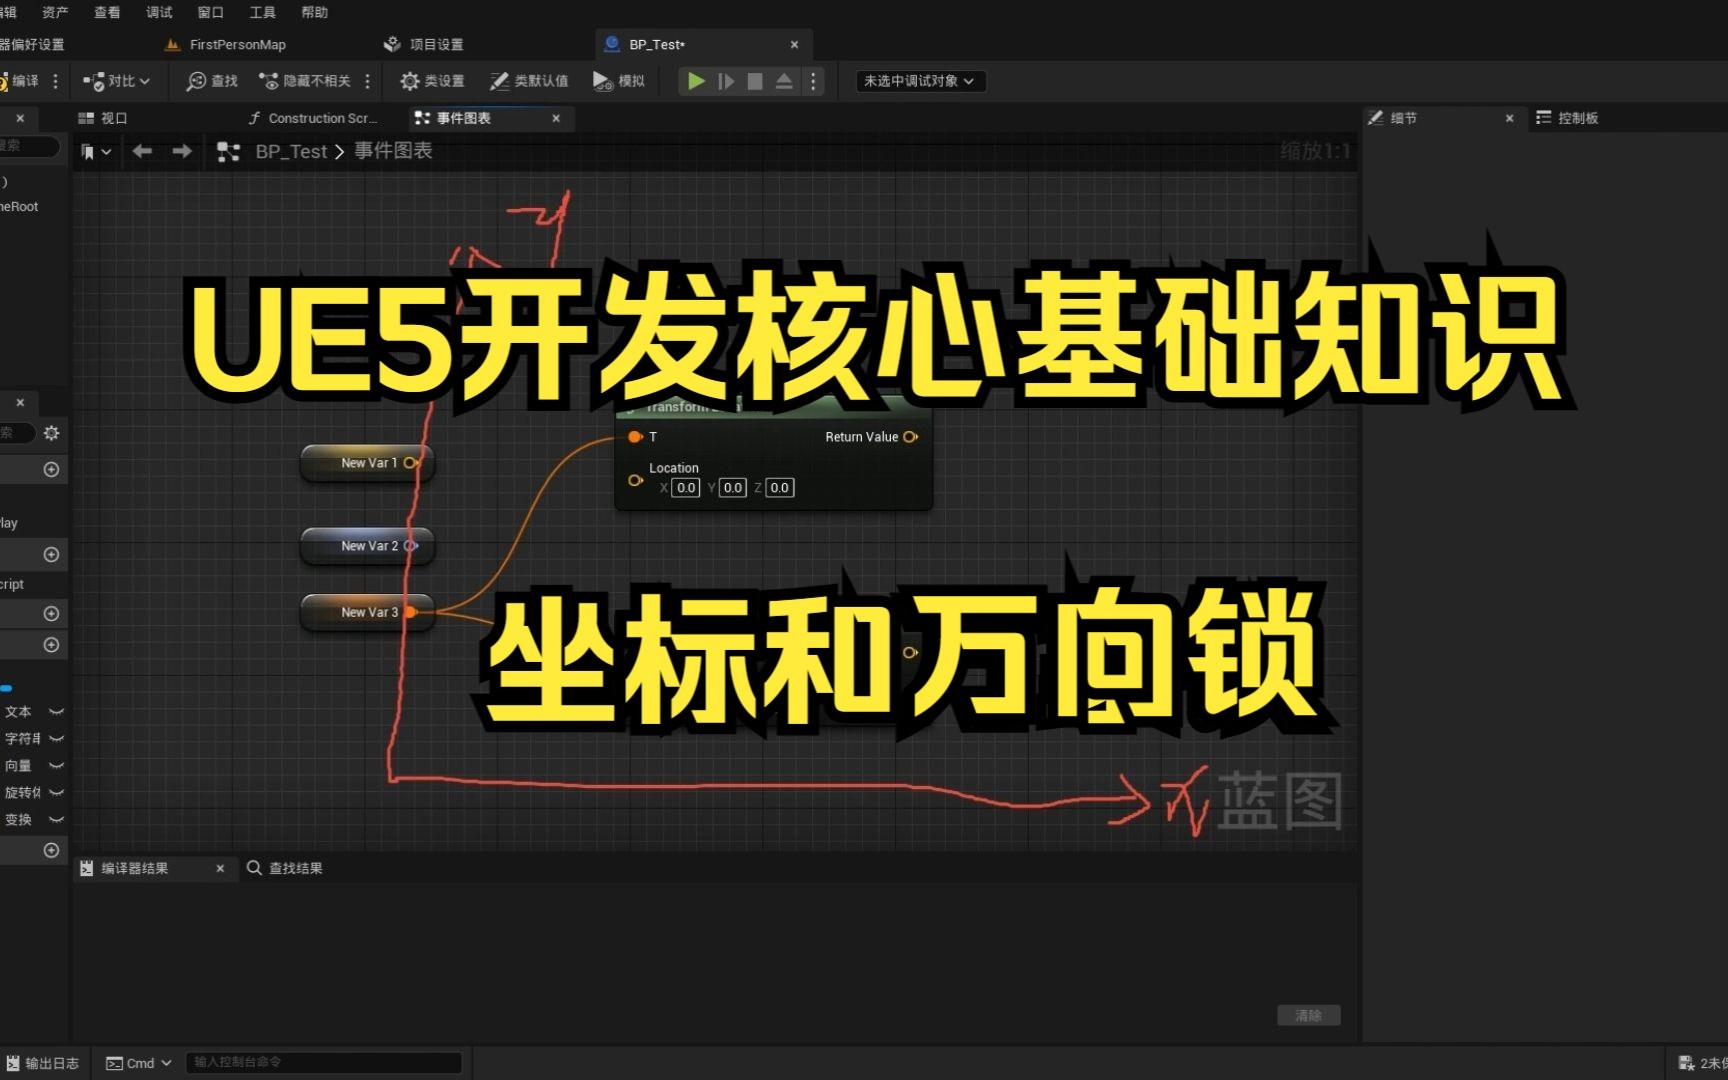
Task: Open the View (查看) menu
Action: click(x=107, y=12)
